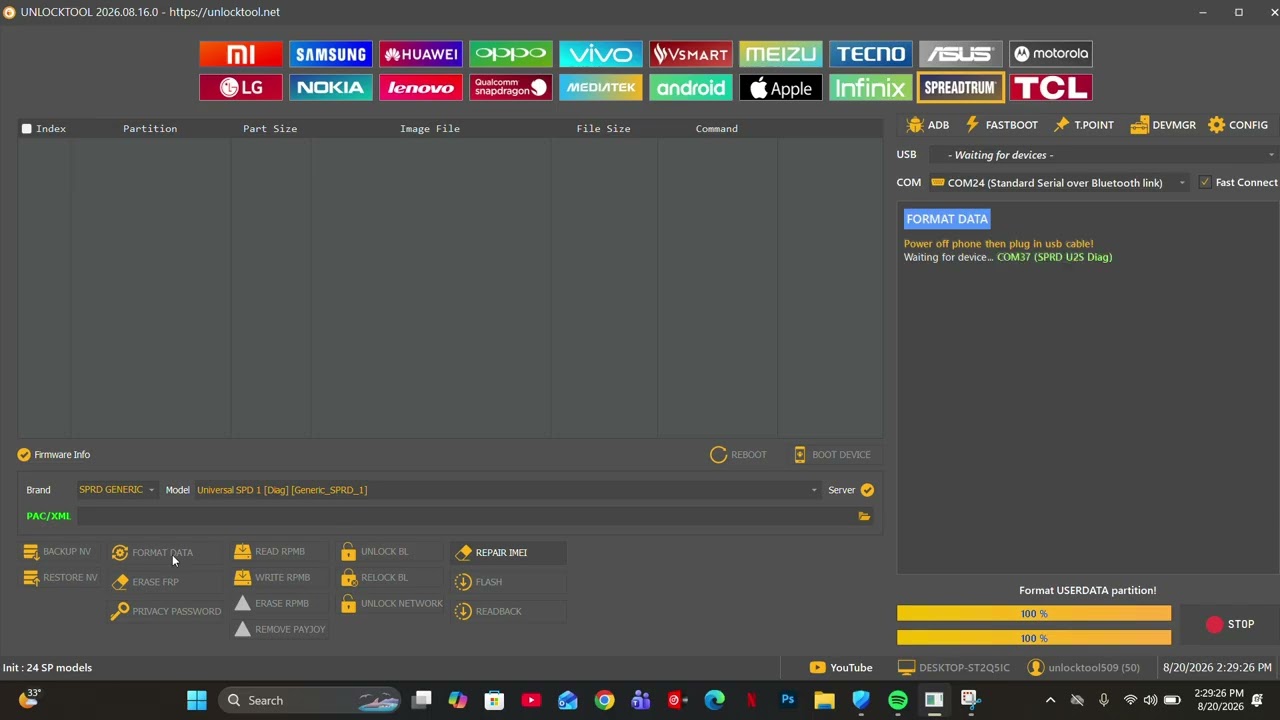Select the Vivo brand logo
This screenshot has height=720, width=1280.
(601, 54)
